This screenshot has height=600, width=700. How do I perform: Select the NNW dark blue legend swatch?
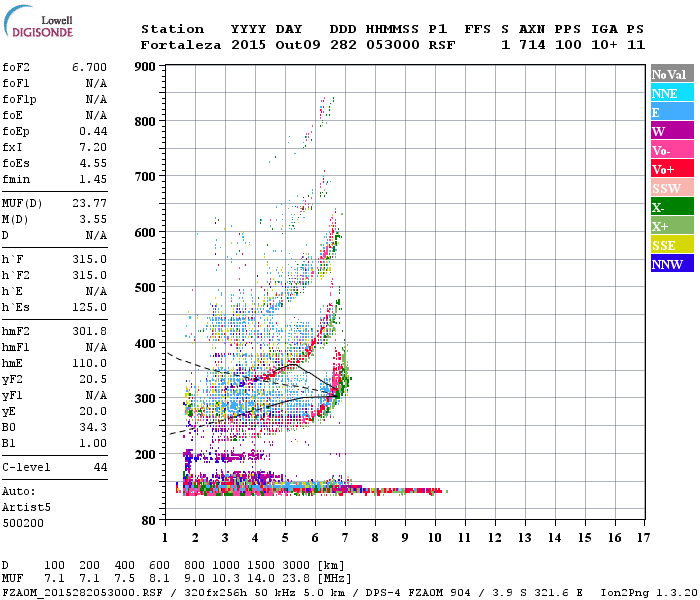[672, 264]
